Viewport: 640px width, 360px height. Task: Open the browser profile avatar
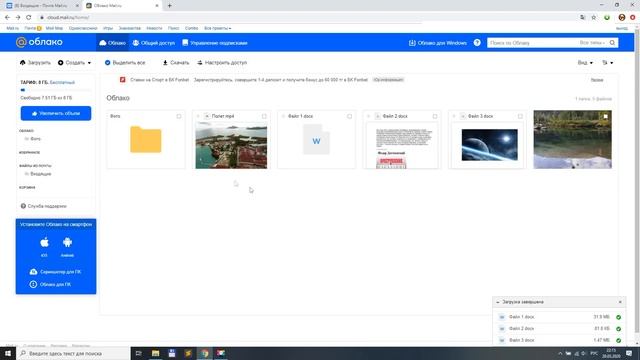click(x=622, y=17)
